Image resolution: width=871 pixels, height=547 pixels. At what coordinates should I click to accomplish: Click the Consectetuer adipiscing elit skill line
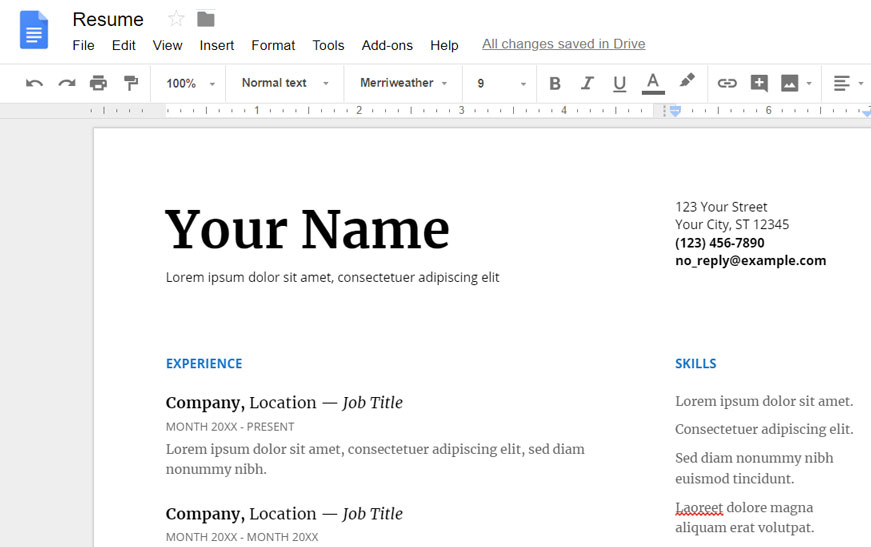click(x=764, y=429)
